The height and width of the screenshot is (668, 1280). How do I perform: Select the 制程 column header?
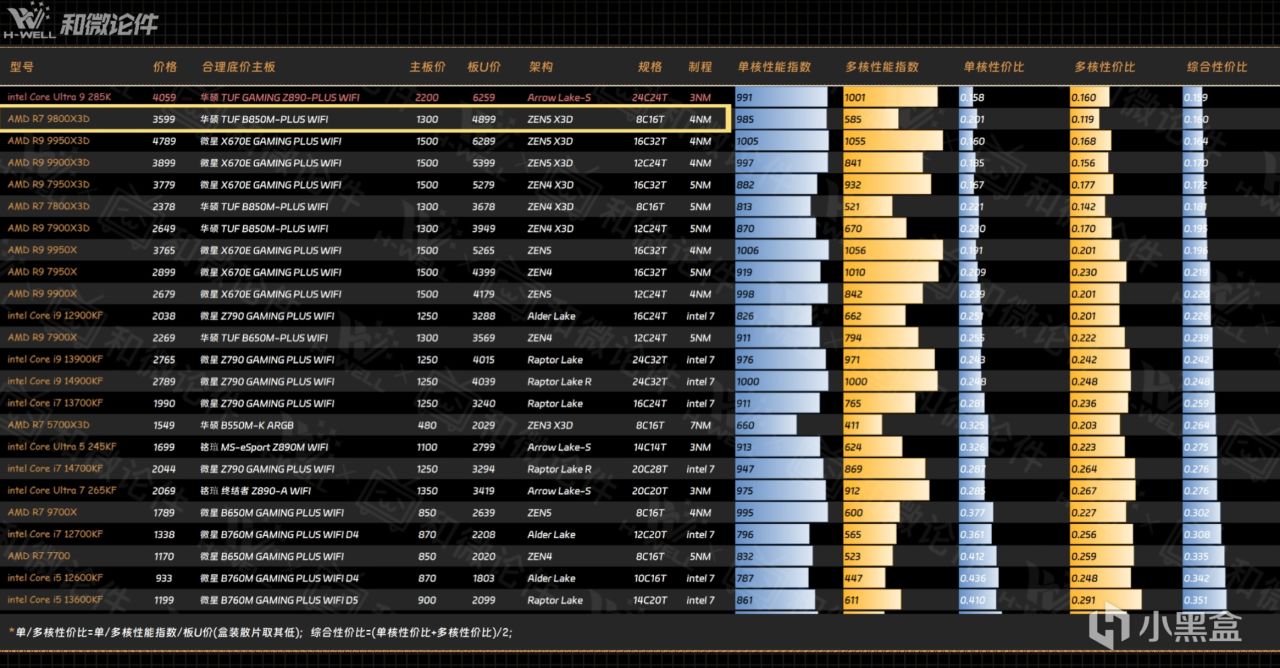pos(700,67)
